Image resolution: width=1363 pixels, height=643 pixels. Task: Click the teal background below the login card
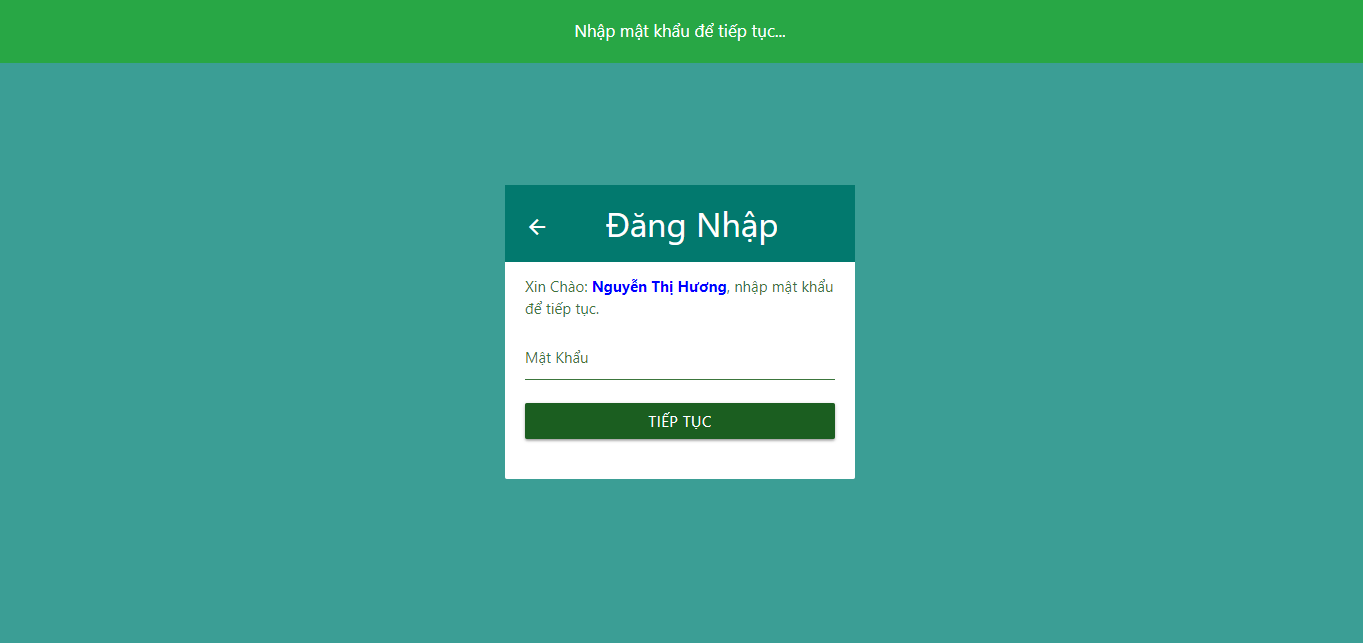point(680,561)
